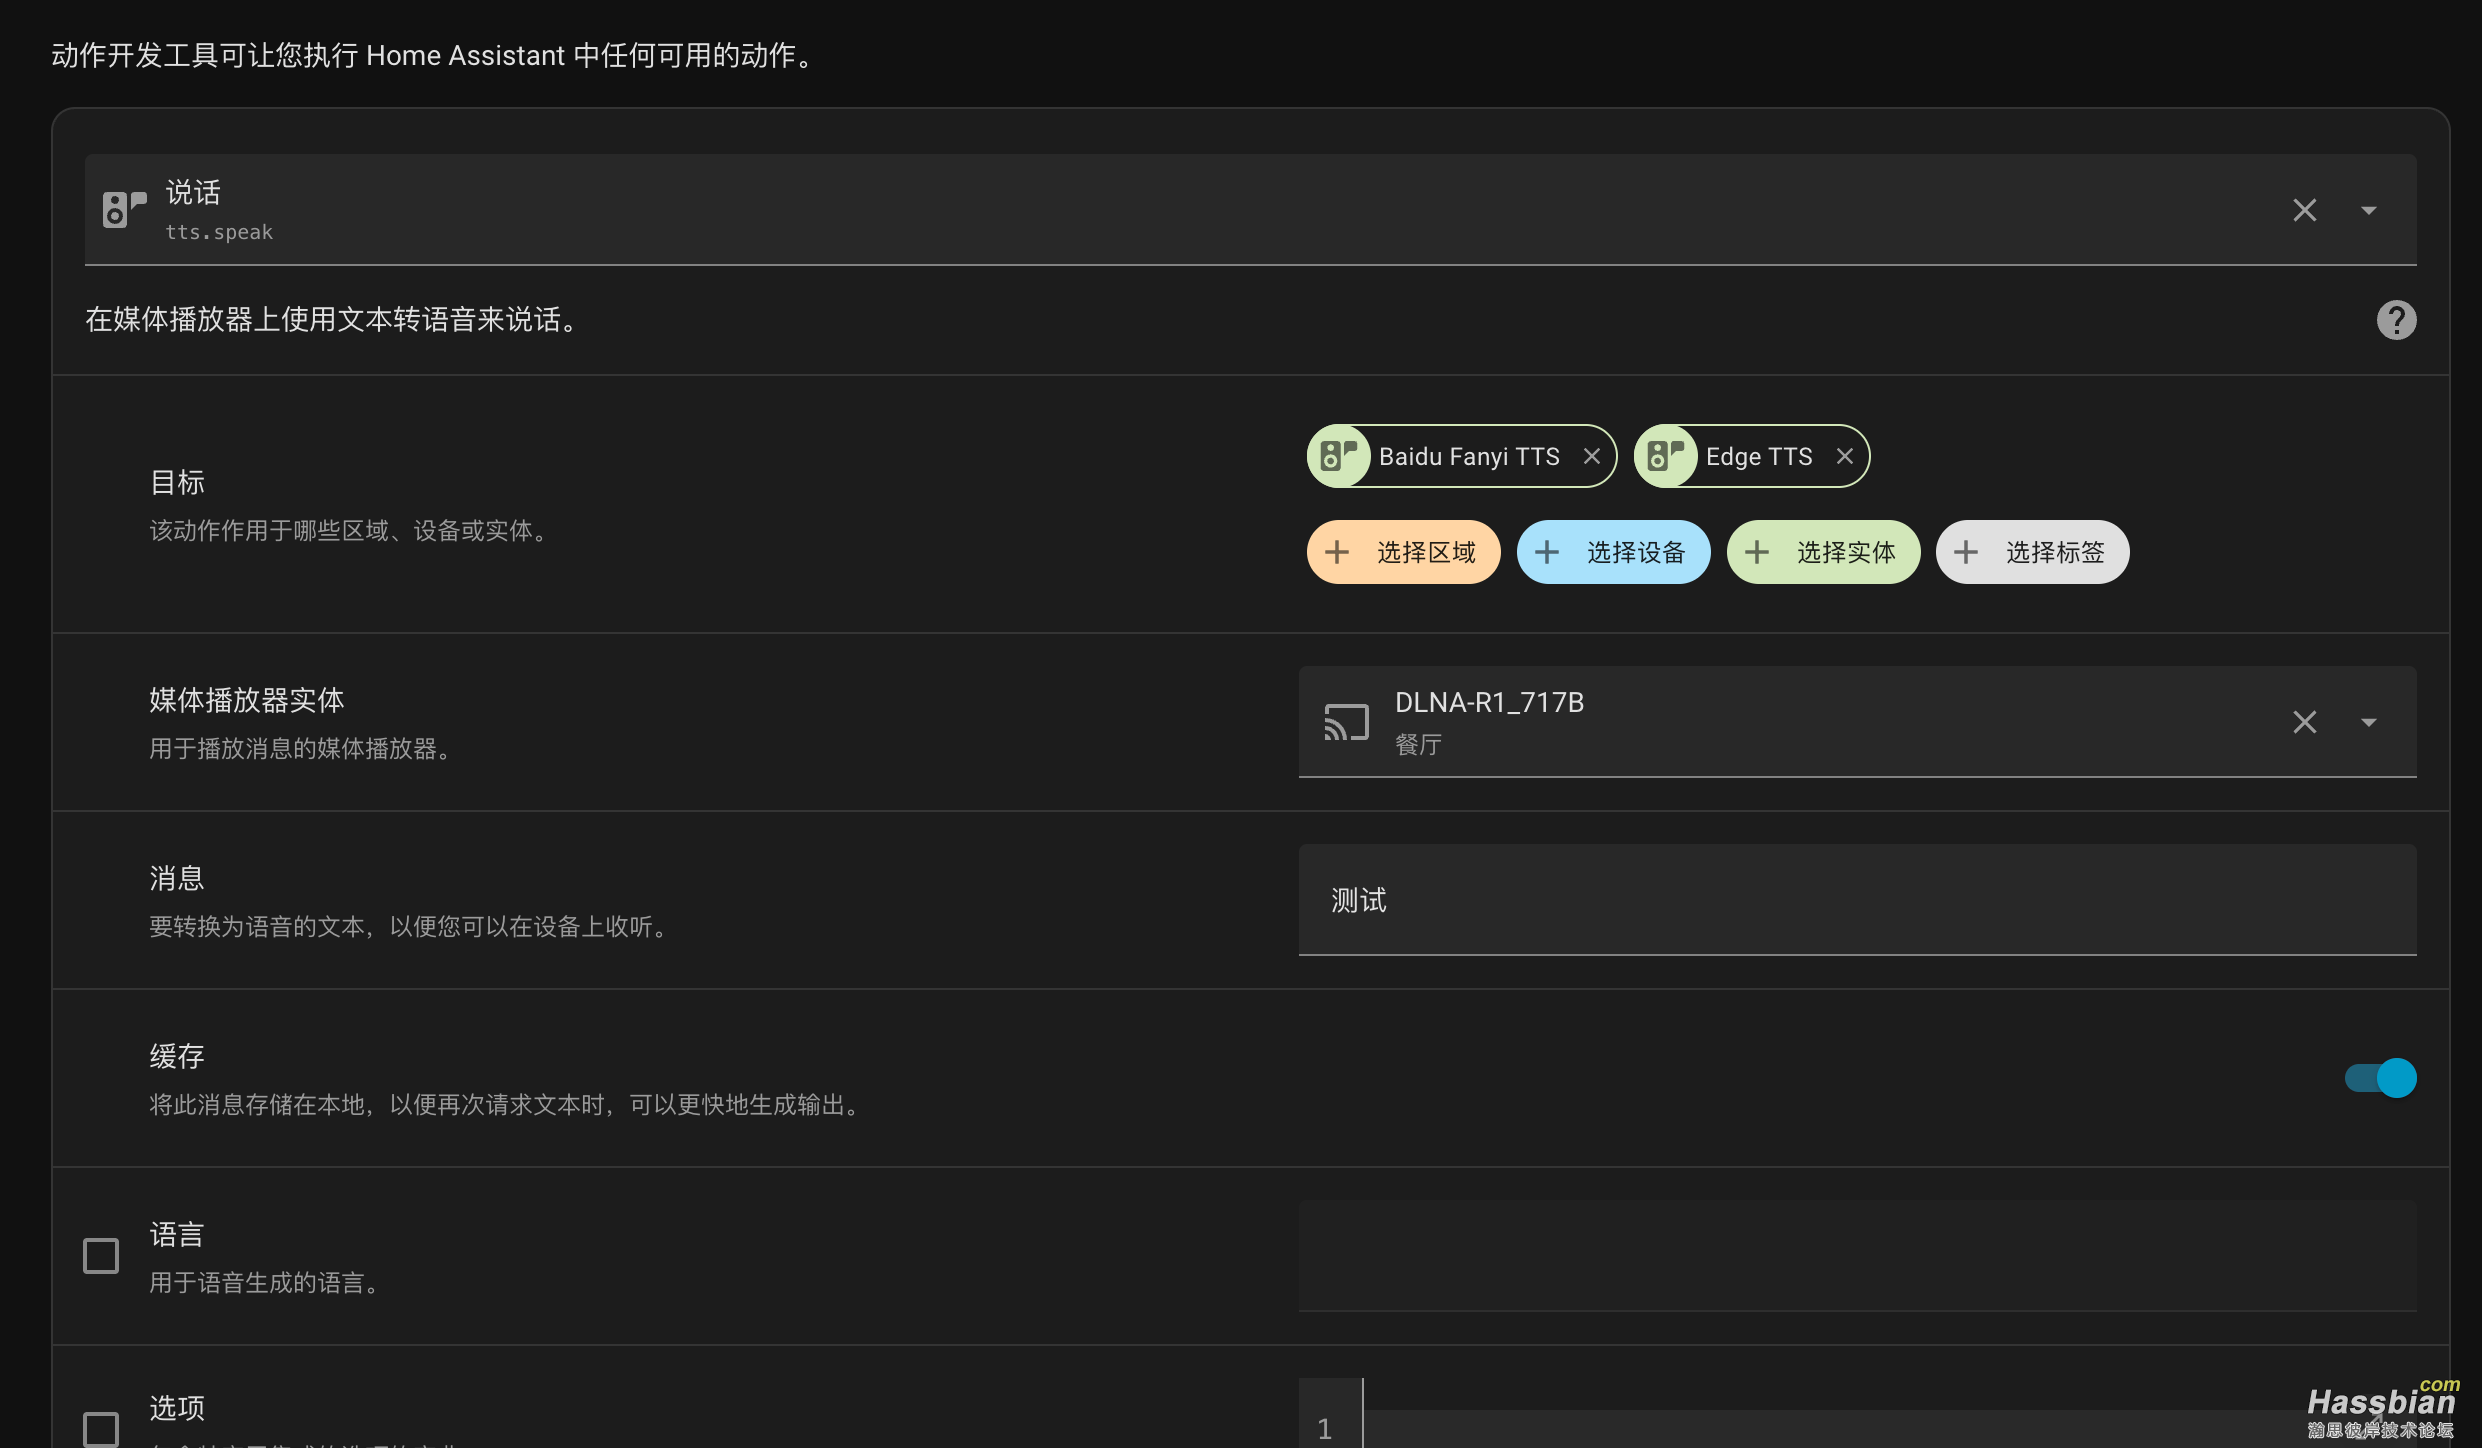Click the Baidu Fanyi TTS chip icon

tap(1339, 456)
